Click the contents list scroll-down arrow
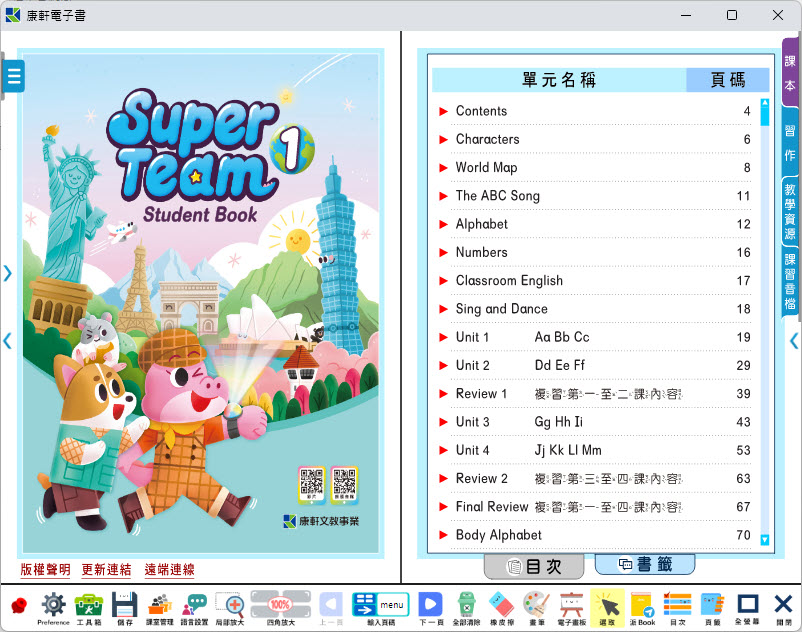This screenshot has height=632, width=802. click(x=765, y=539)
